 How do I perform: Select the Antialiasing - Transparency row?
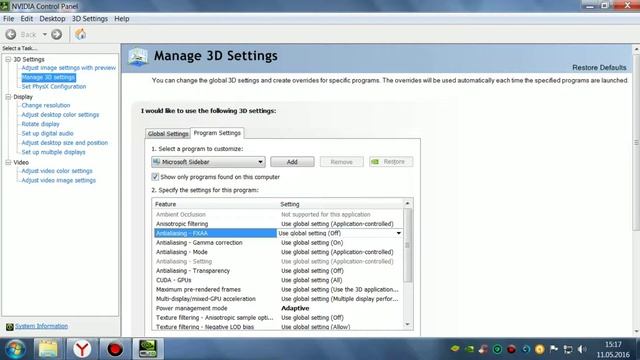point(278,271)
